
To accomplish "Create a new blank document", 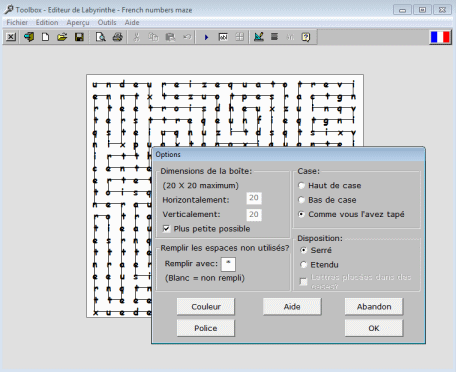I will [x=45, y=37].
